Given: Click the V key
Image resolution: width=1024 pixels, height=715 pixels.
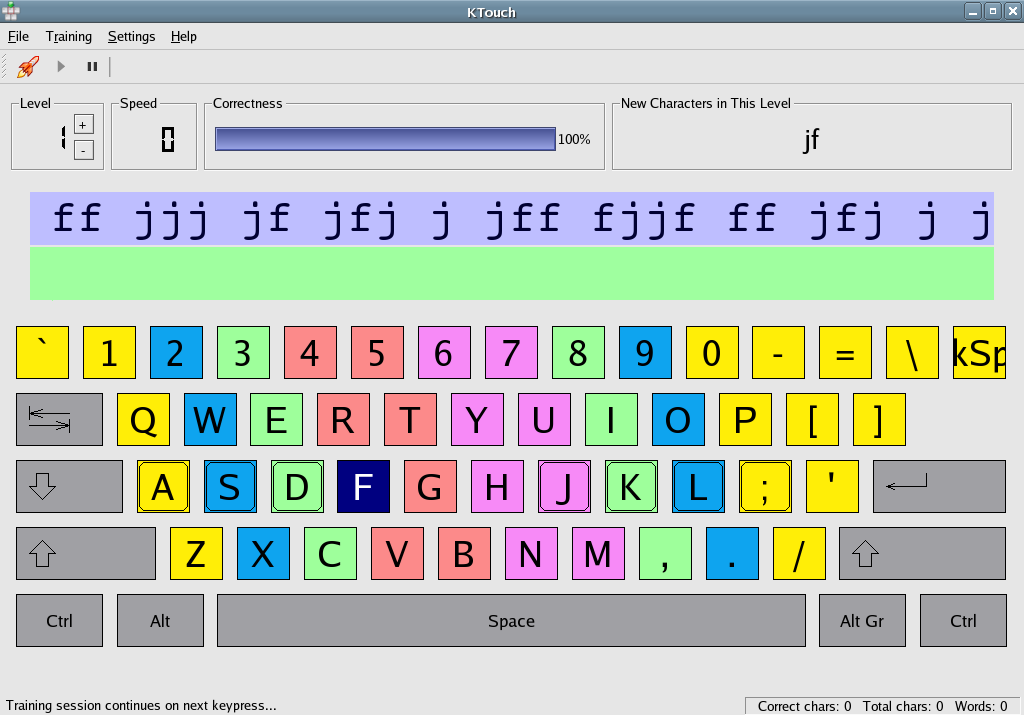Looking at the screenshot, I should pos(397,554).
